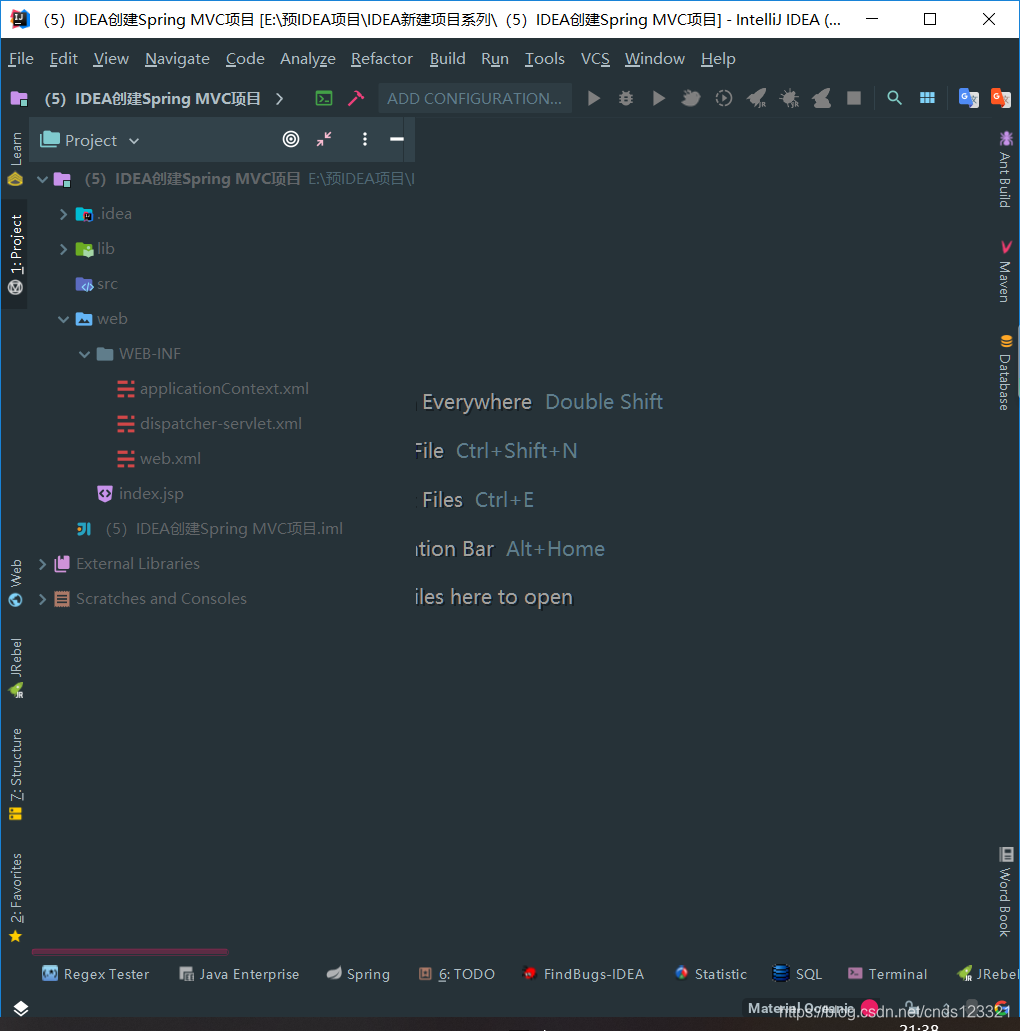This screenshot has width=1020, height=1031.
Task: Click the gray rabbit toolbar icon
Action: tap(821, 99)
